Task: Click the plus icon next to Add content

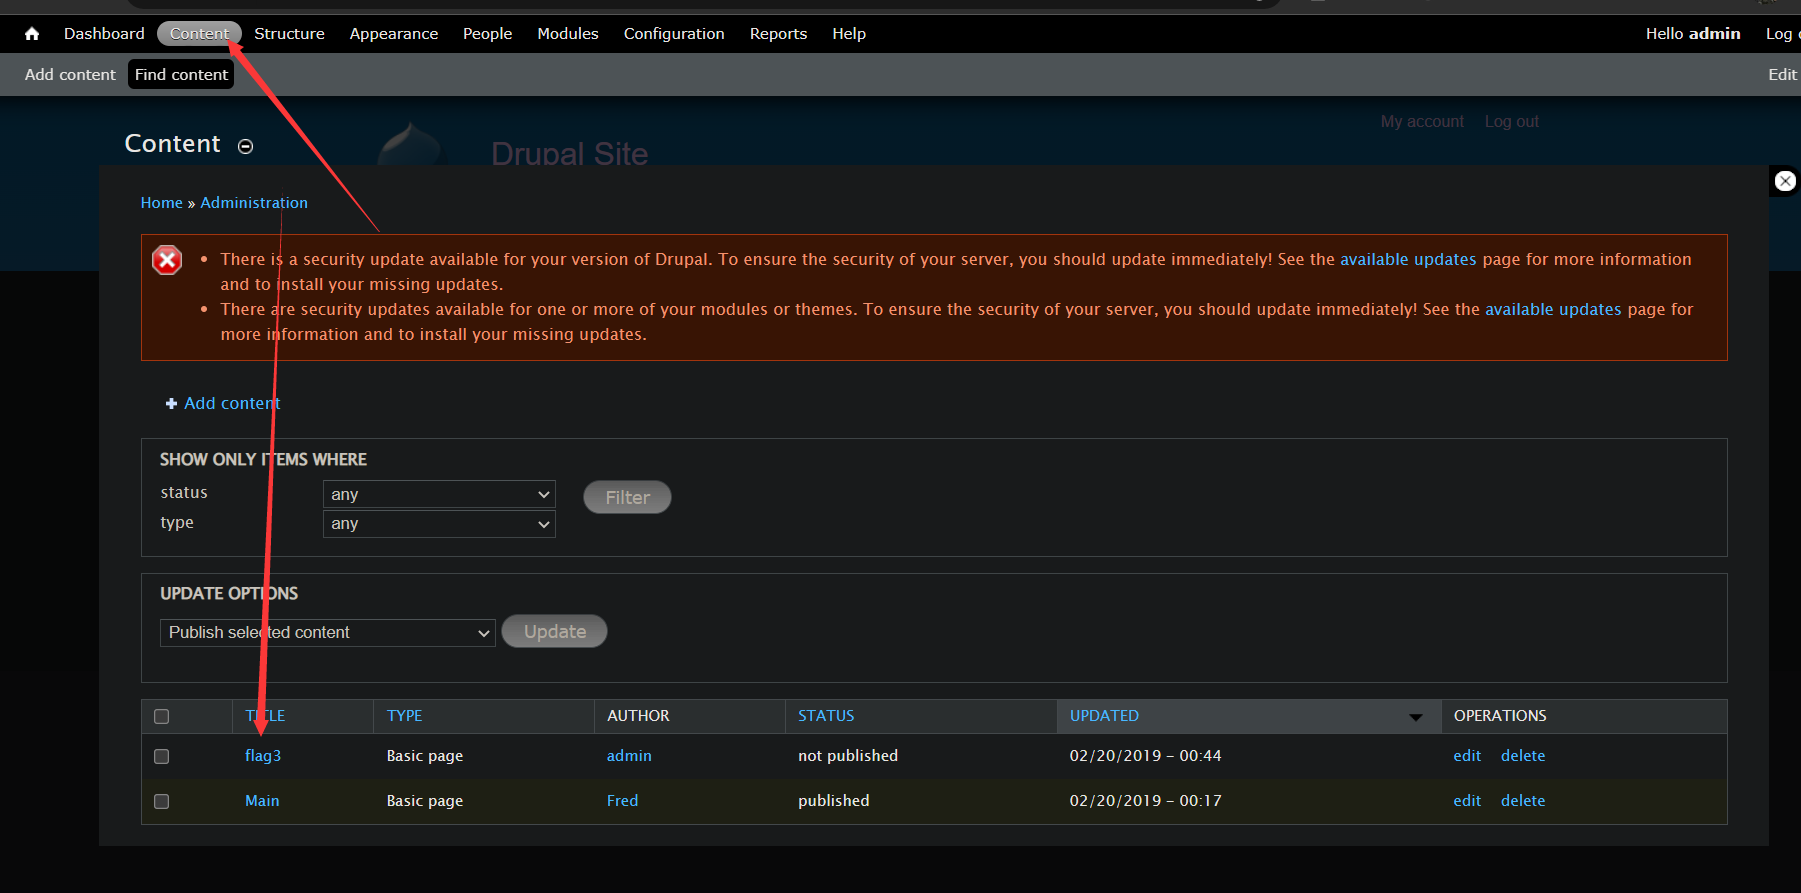Action: tap(171, 404)
